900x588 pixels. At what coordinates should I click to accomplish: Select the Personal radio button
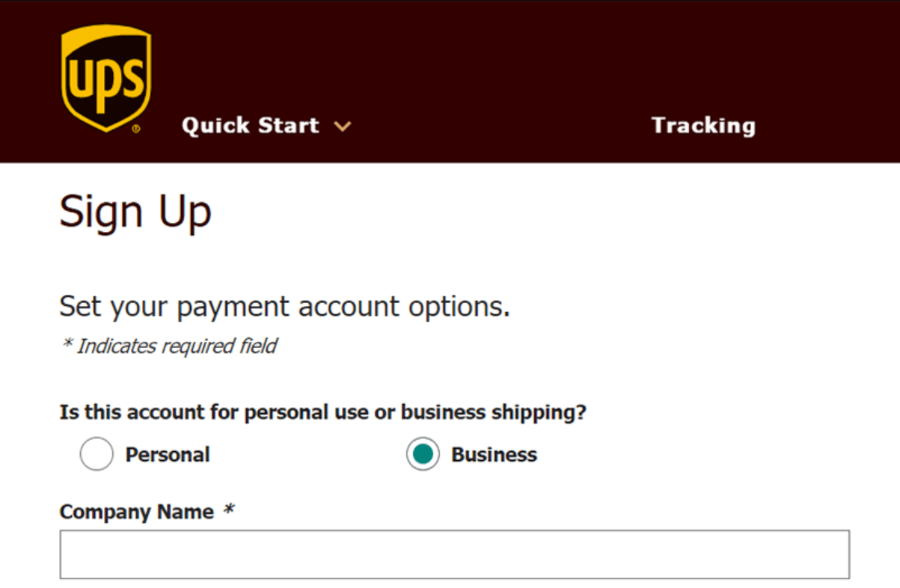click(x=97, y=454)
